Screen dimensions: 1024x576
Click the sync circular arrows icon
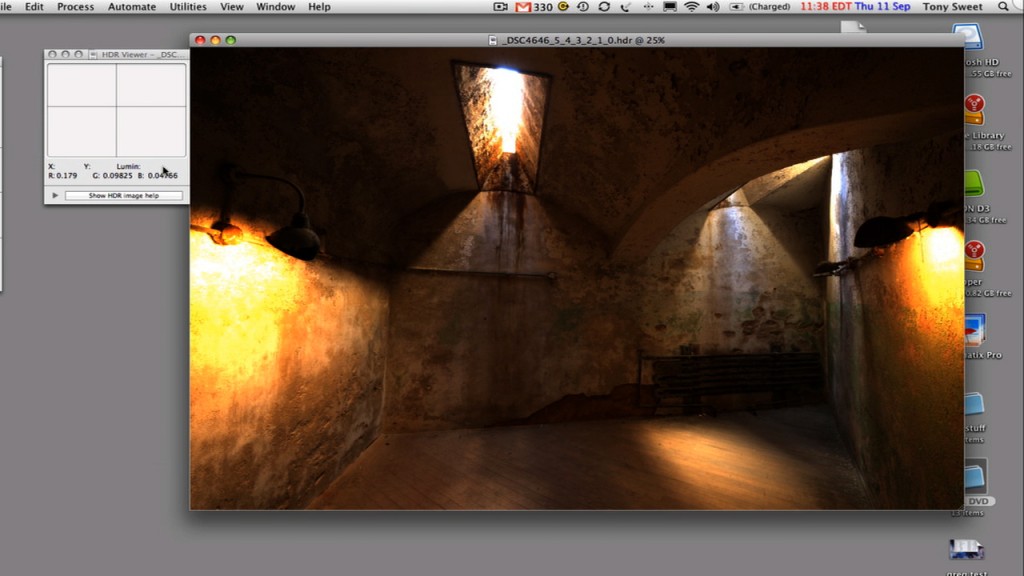pyautogui.click(x=604, y=7)
